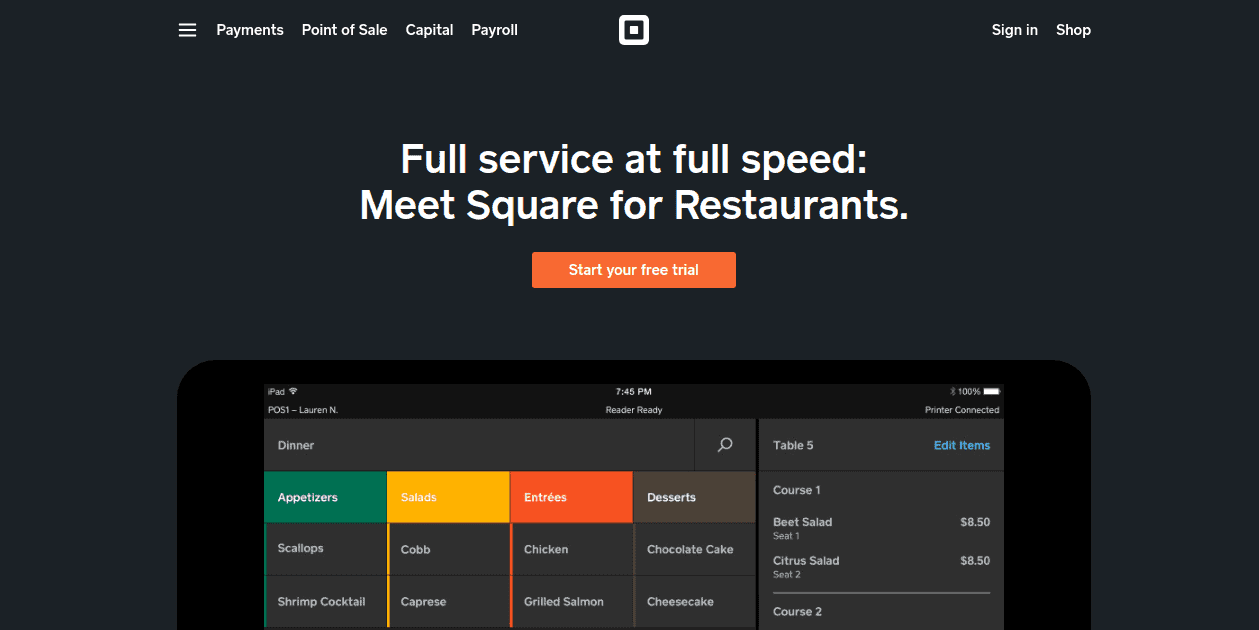Tap the Shrimp Cocktail item
The height and width of the screenshot is (630, 1259).
(x=325, y=602)
